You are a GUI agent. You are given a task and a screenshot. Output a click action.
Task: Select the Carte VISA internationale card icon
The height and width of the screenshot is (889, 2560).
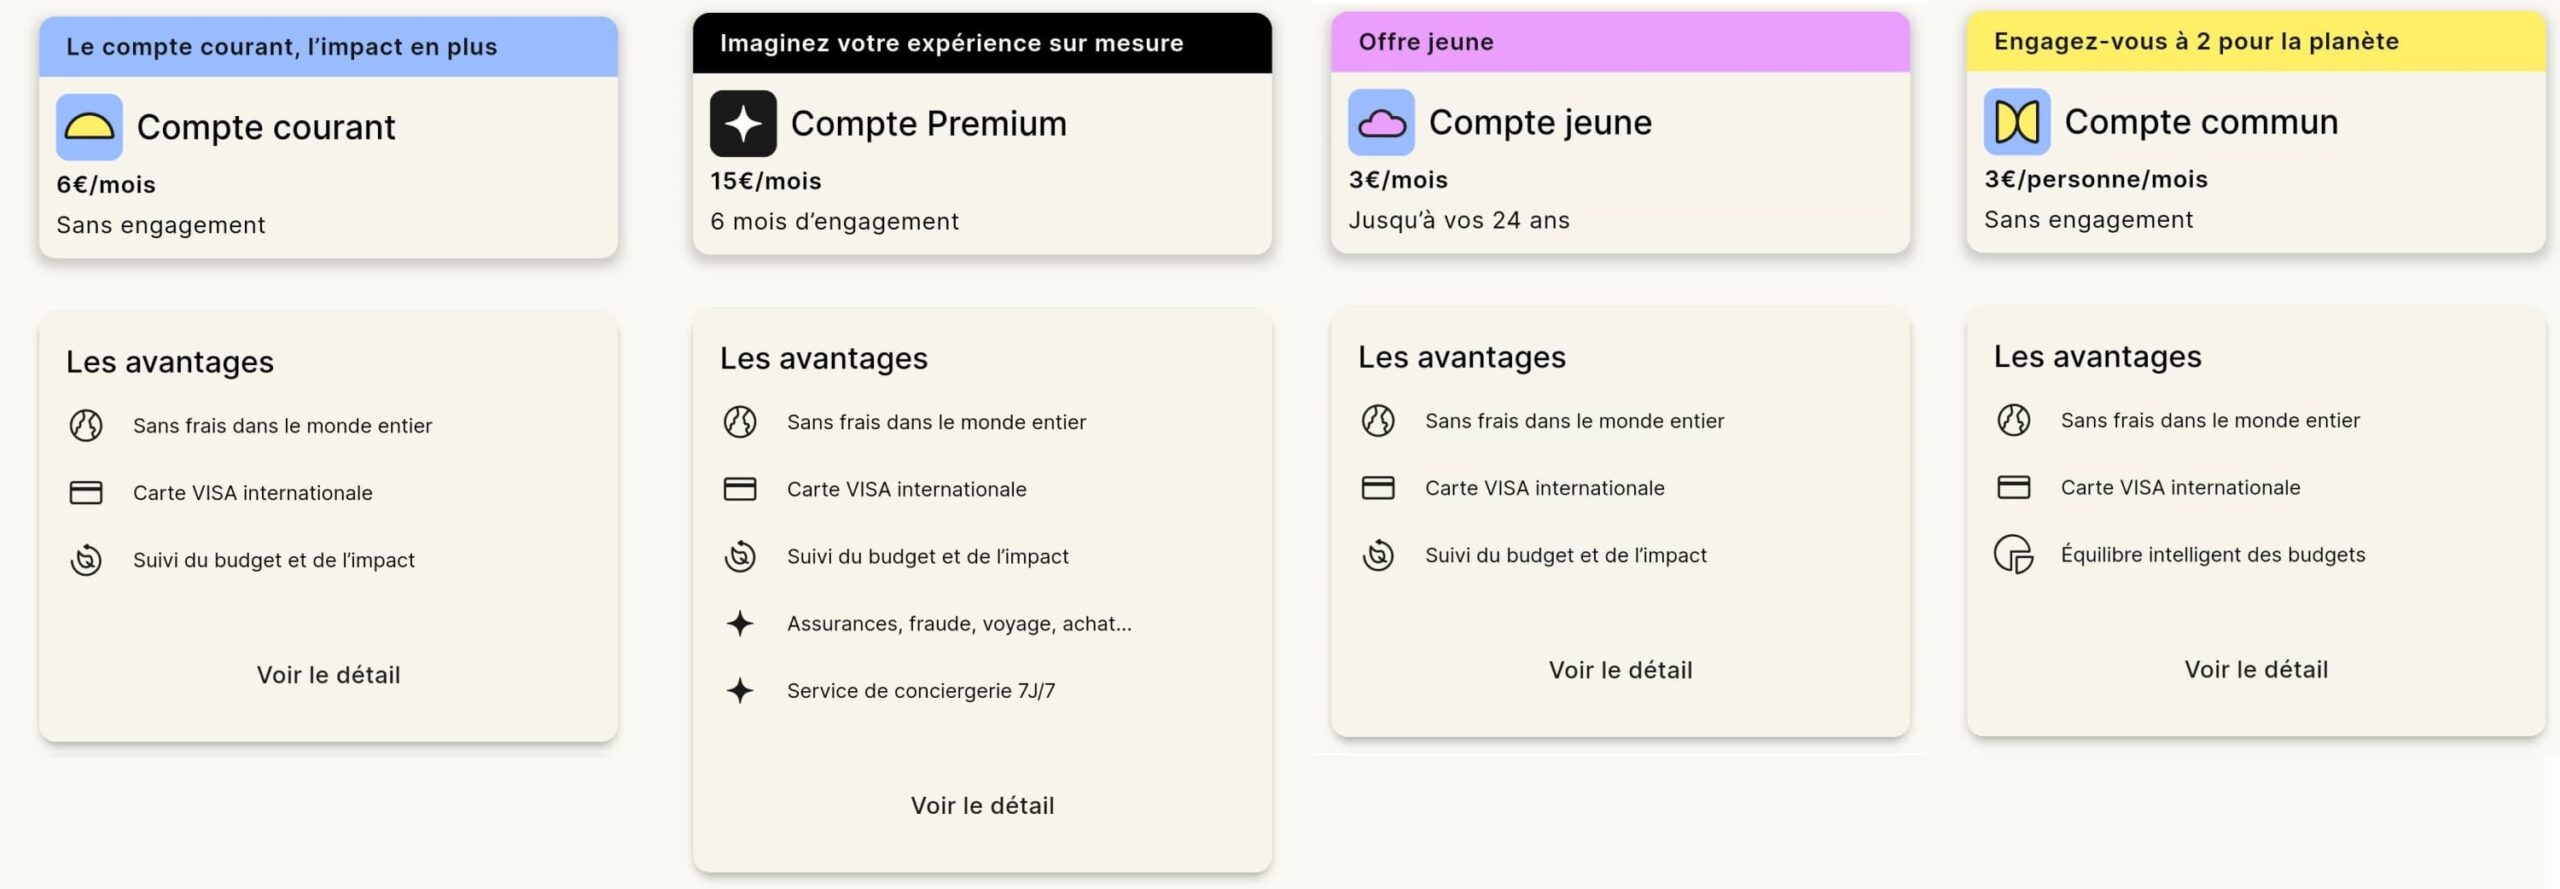(88, 492)
